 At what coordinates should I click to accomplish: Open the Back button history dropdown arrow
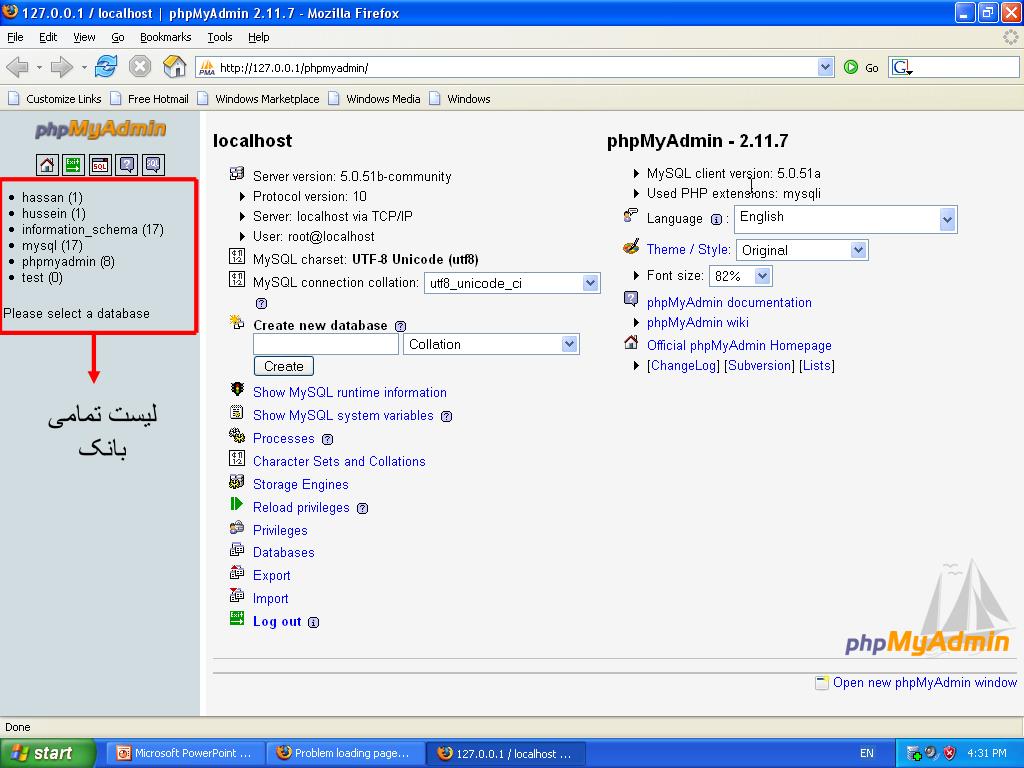pos(39,67)
